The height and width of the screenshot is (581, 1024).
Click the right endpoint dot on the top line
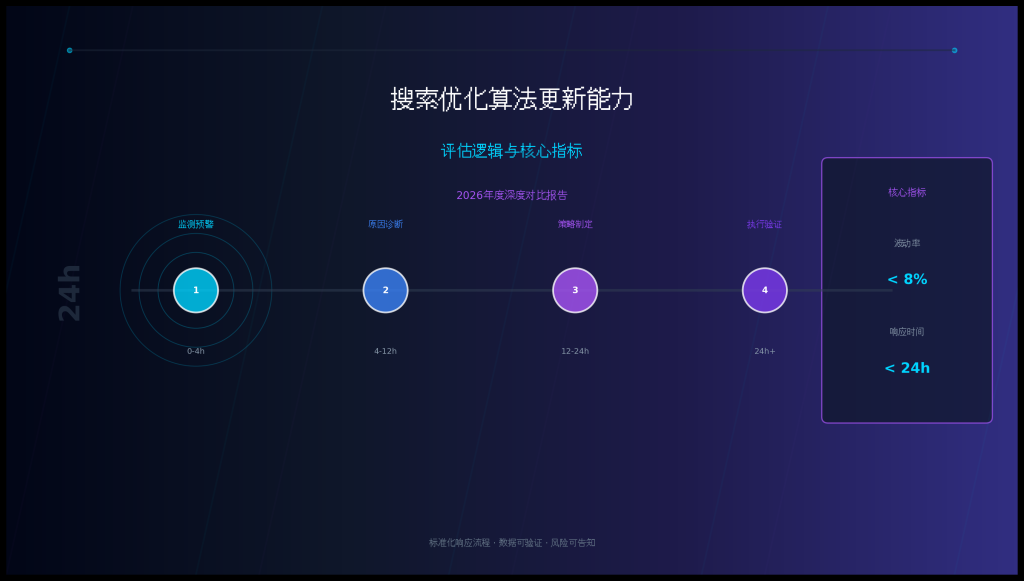[955, 49]
